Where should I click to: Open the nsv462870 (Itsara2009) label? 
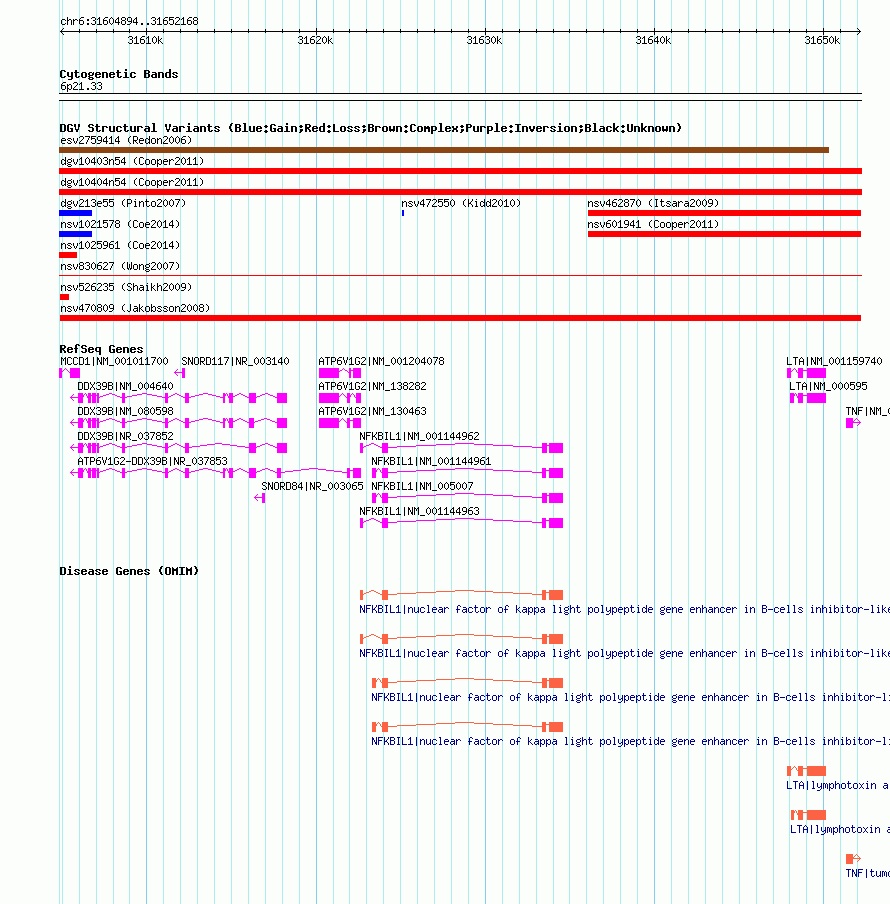pyautogui.click(x=653, y=203)
